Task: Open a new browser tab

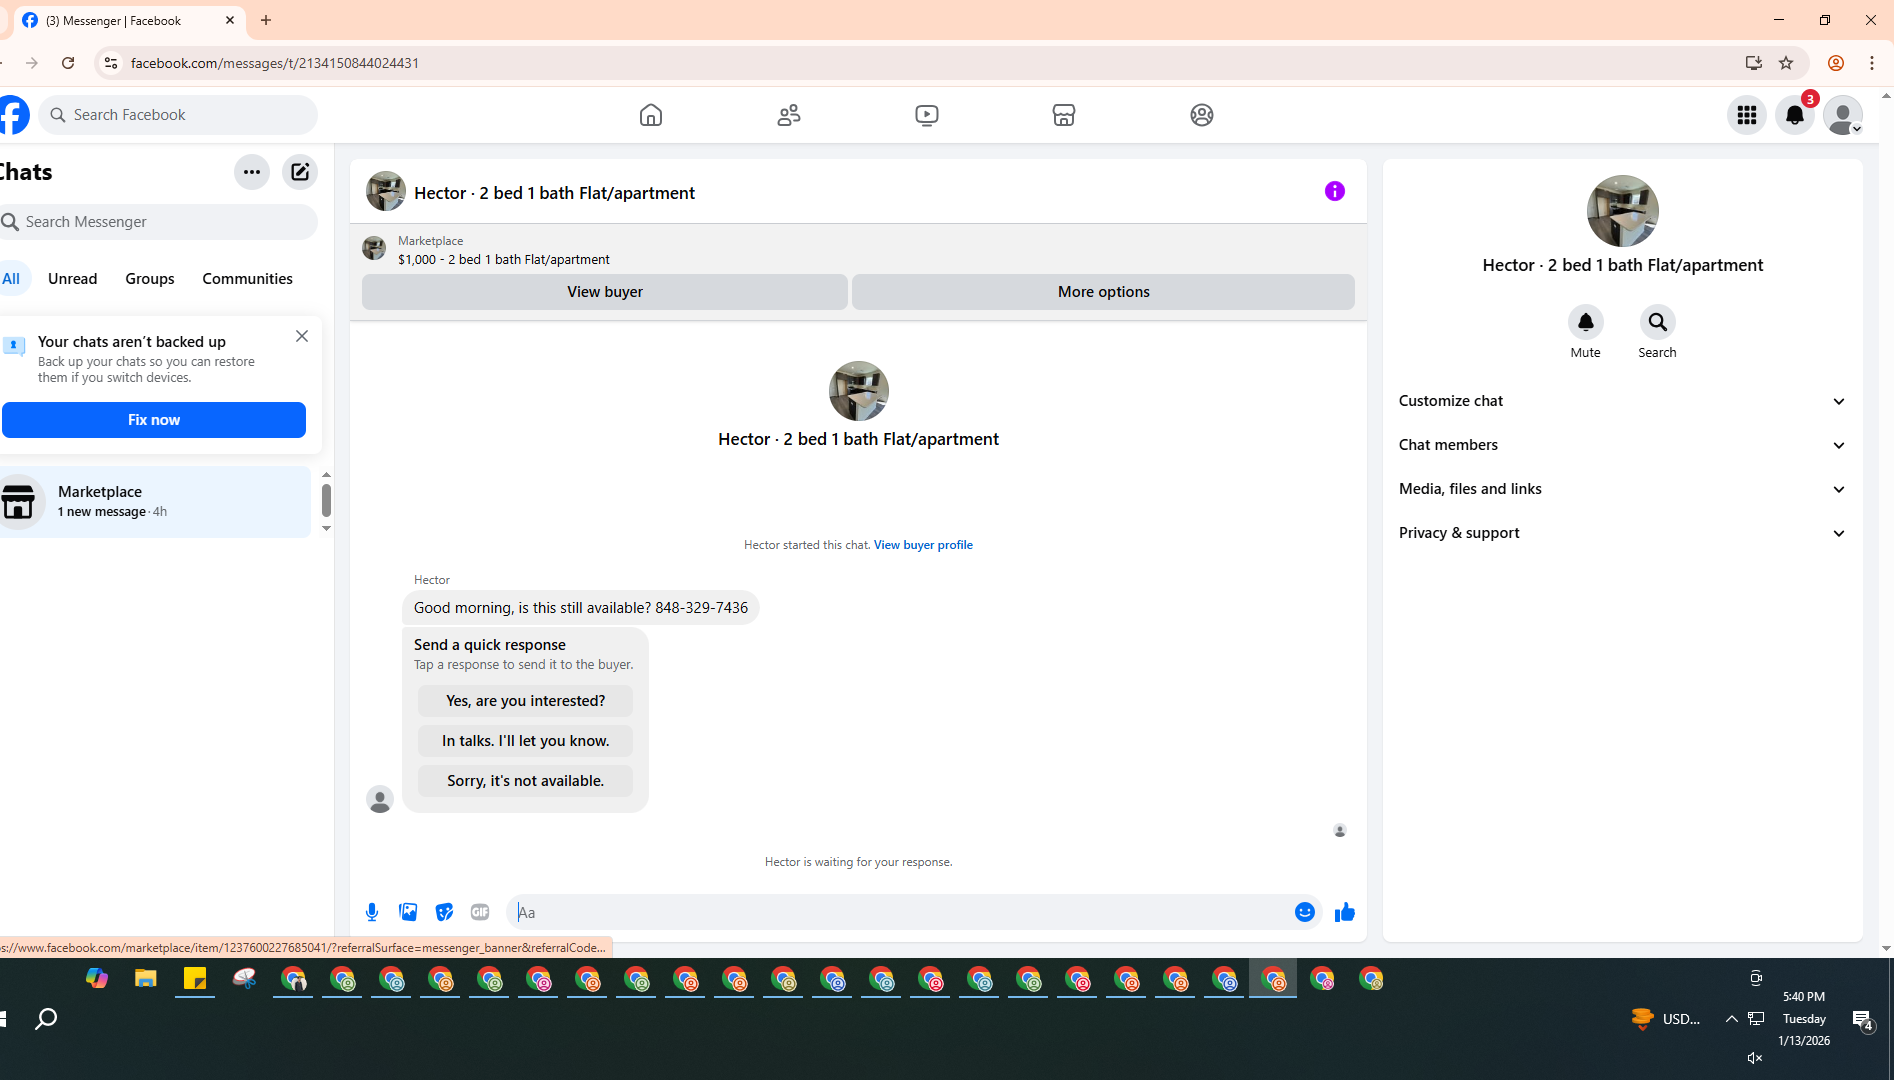Action: (x=266, y=20)
